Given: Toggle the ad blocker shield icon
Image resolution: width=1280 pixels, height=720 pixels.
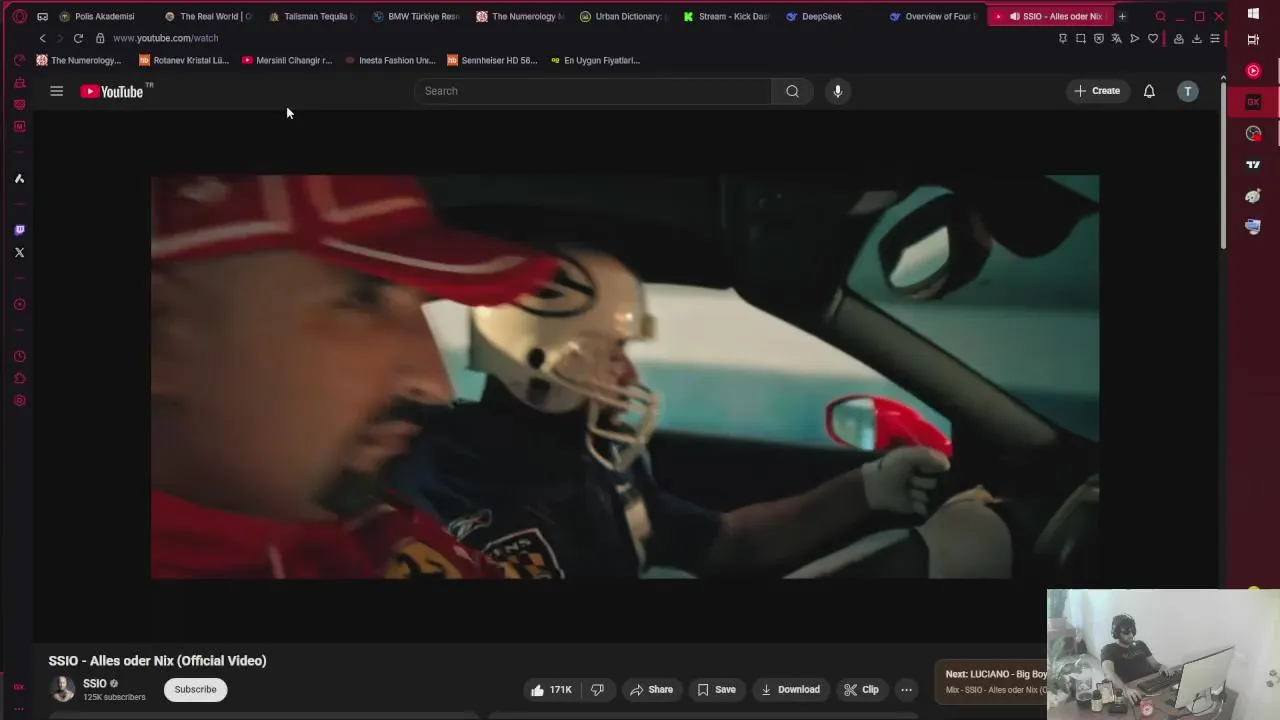Looking at the screenshot, I should 1098,38.
